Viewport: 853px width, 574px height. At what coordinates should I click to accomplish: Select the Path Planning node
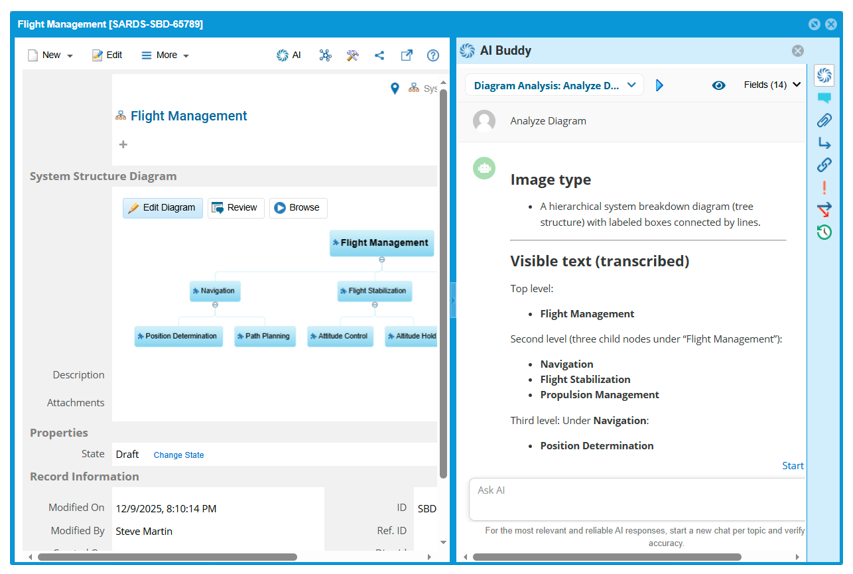(x=265, y=336)
